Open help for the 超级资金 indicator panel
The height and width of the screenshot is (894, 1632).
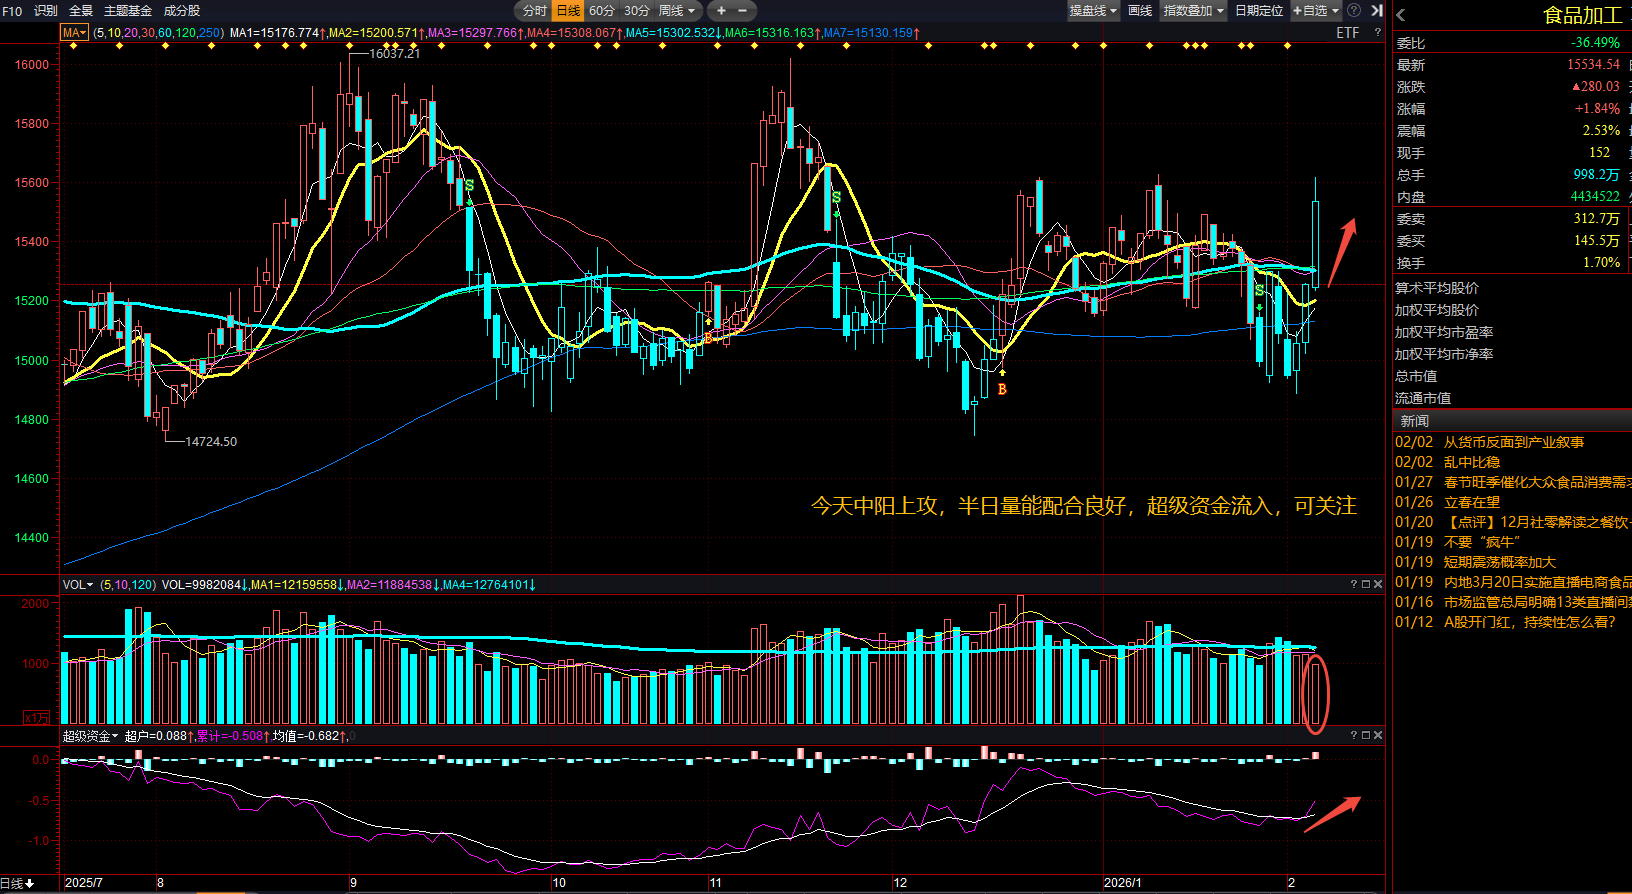tap(1354, 735)
